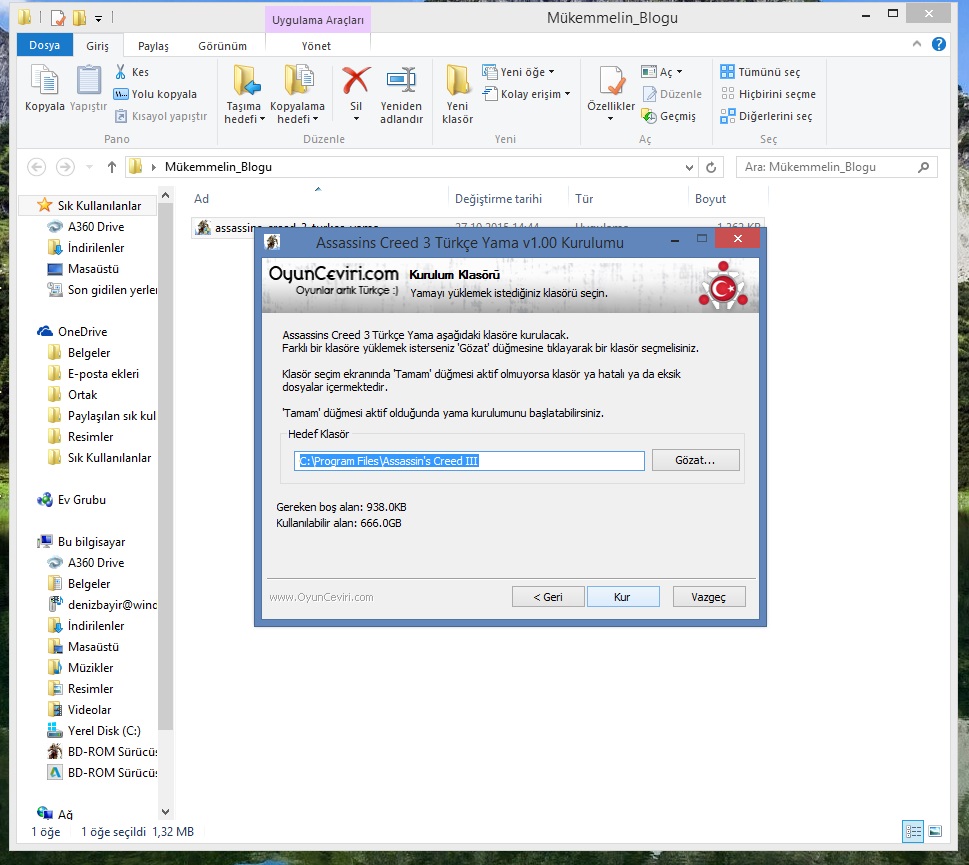Click navigation pane scrollbar up arrow
969x865 pixels.
pyautogui.click(x=165, y=196)
